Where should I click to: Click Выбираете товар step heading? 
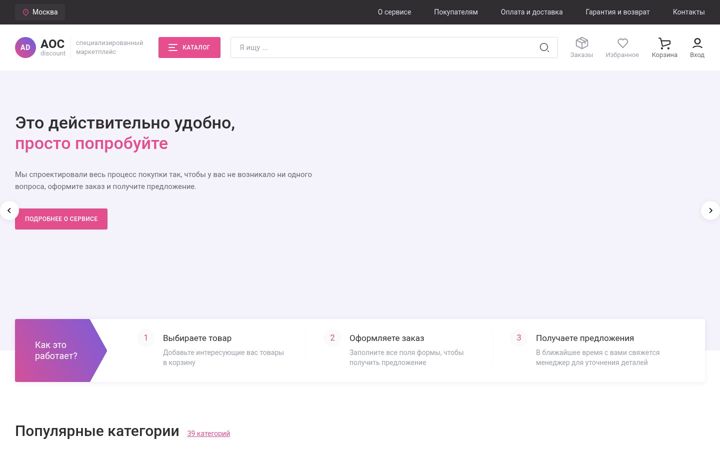197,338
